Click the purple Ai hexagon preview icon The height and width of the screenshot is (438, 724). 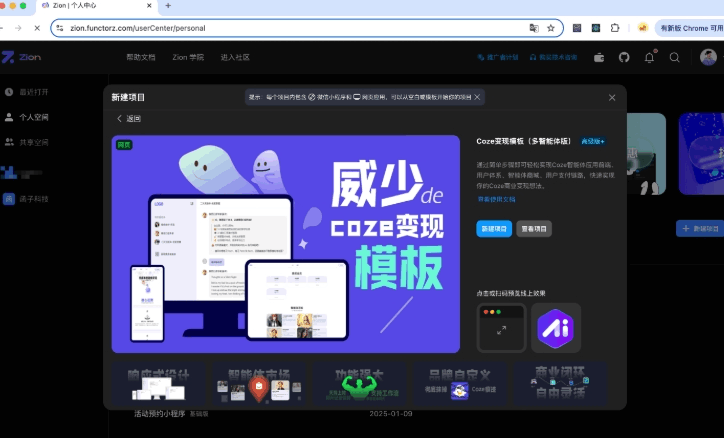(555, 328)
